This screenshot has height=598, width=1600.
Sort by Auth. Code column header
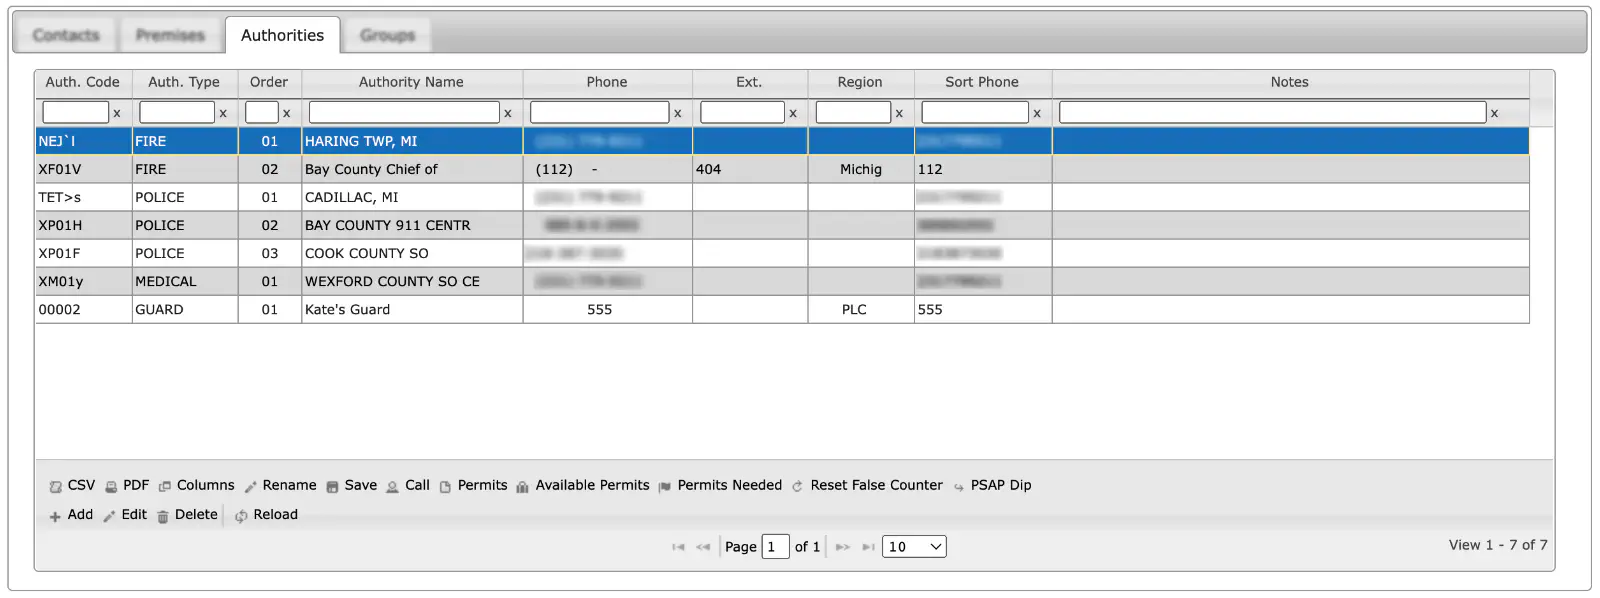(83, 82)
